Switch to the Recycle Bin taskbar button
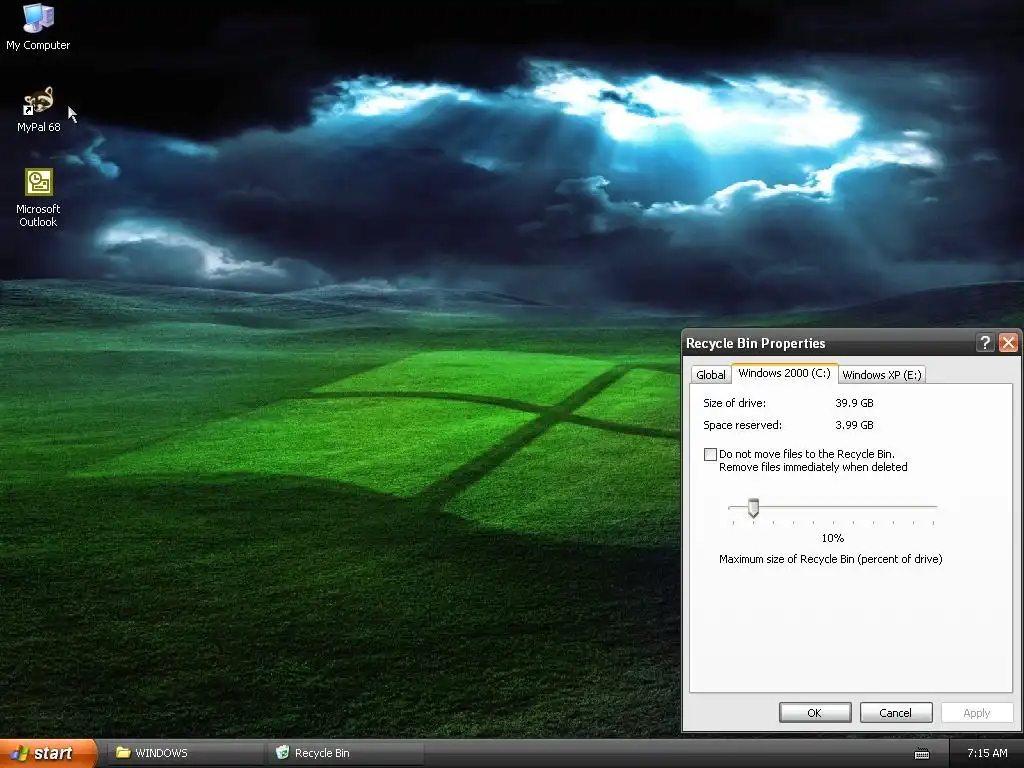 (346, 753)
